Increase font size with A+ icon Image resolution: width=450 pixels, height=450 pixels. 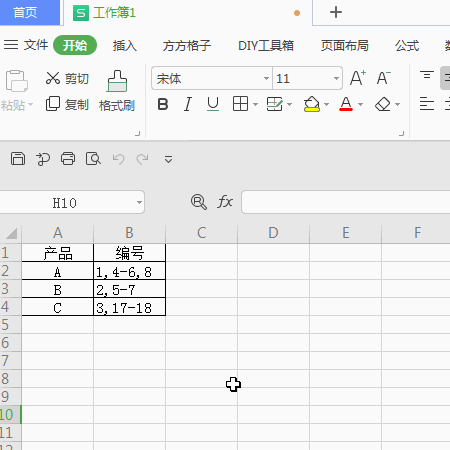pos(358,78)
